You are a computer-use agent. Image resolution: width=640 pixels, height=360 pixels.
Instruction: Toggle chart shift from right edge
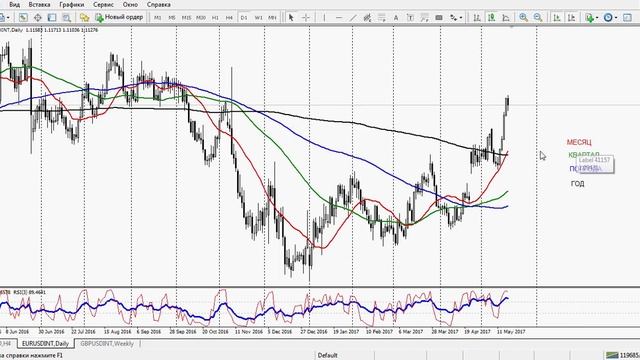[x=571, y=18]
